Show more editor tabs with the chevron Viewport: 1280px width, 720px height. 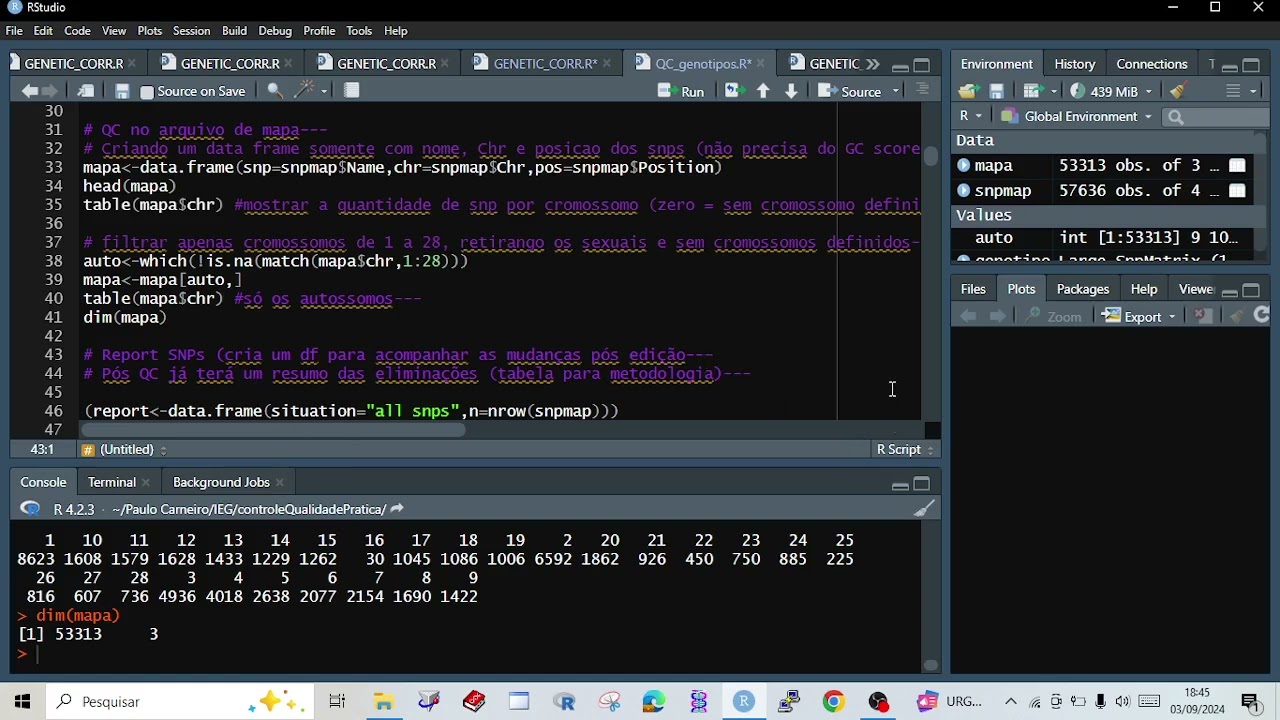click(x=873, y=64)
